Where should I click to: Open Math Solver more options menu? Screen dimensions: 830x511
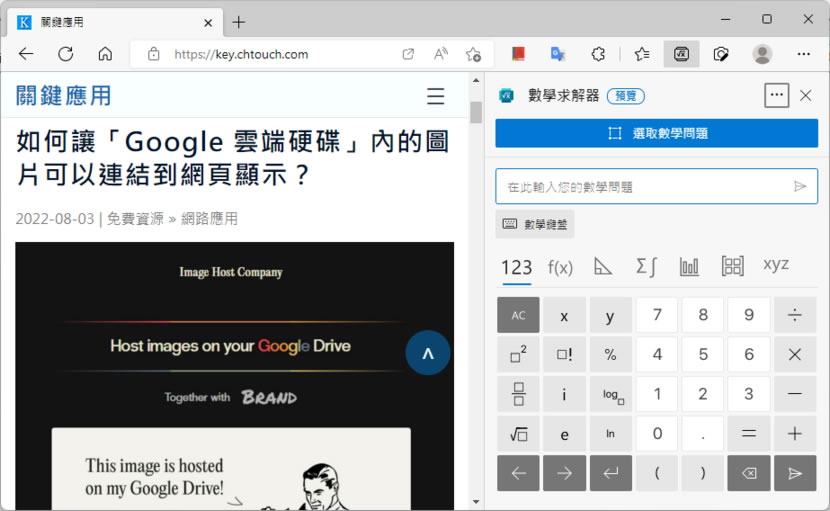[776, 95]
